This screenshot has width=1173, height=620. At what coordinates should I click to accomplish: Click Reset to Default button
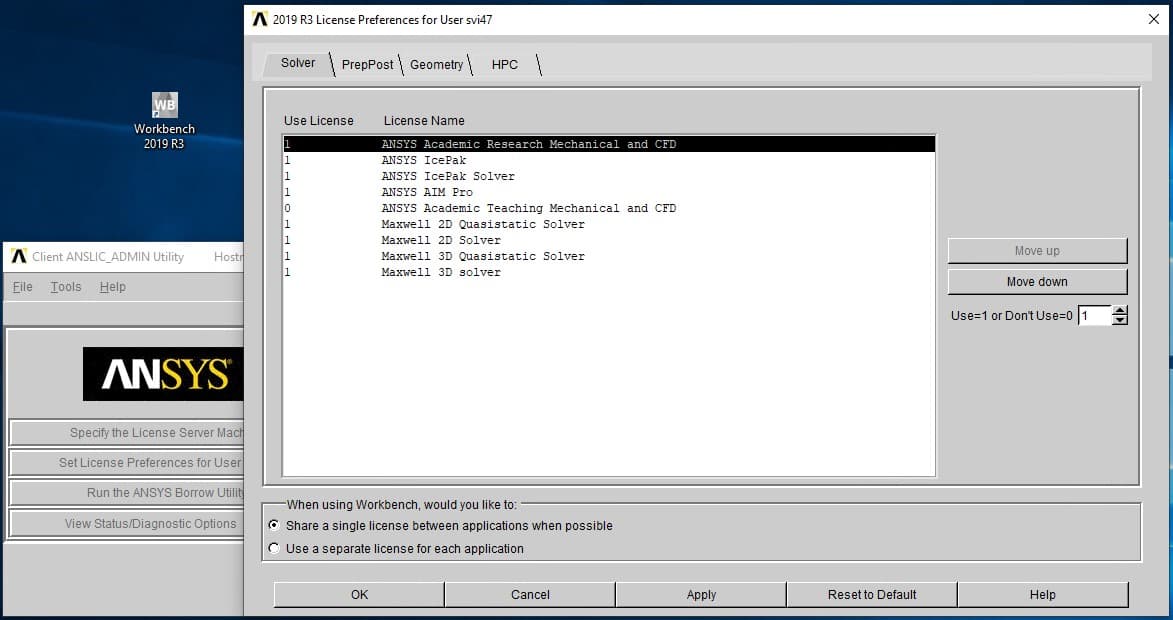[872, 595]
